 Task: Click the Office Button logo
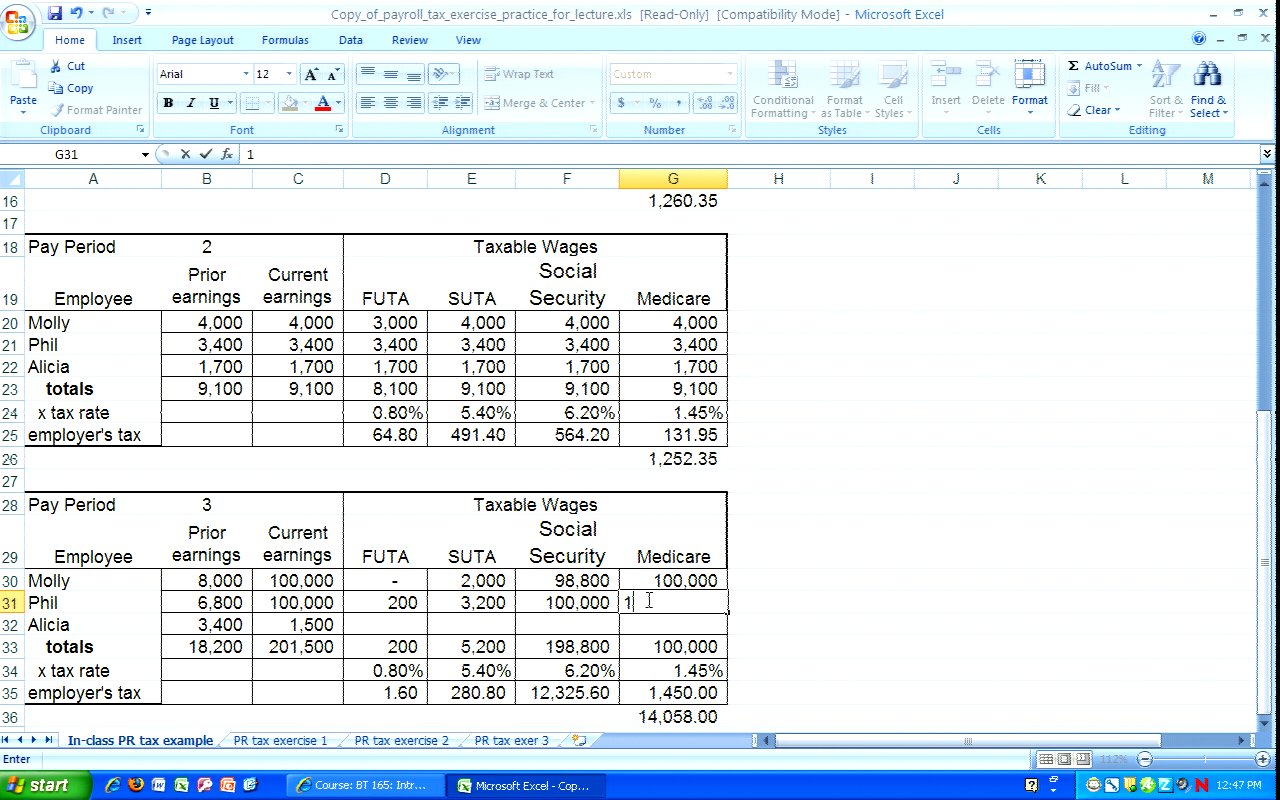(18, 20)
